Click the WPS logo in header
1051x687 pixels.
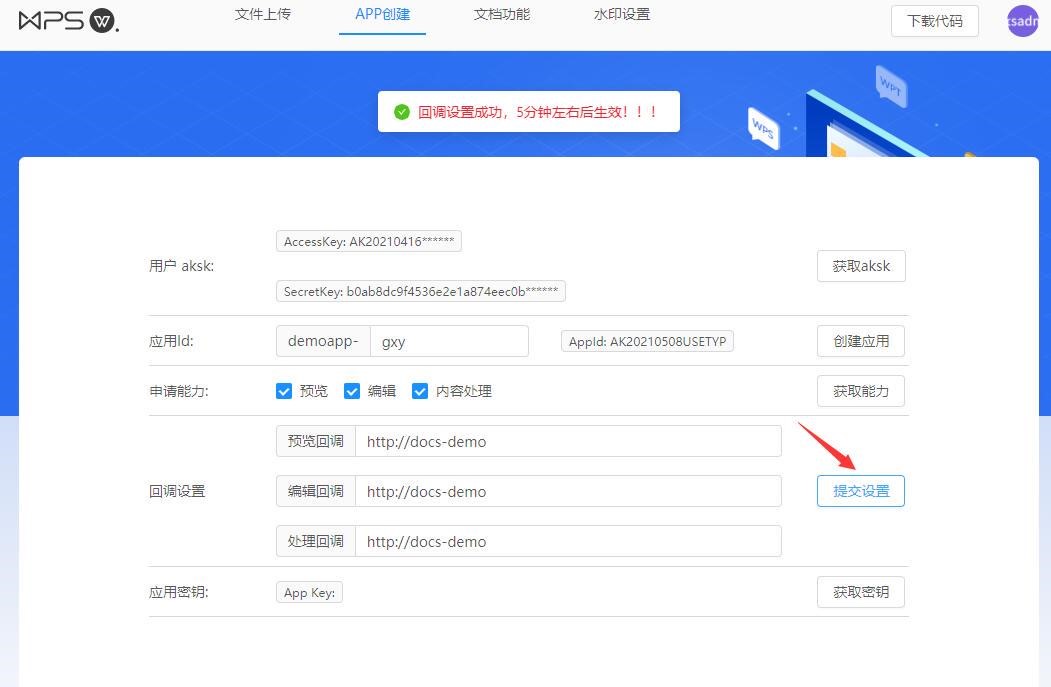(69, 21)
